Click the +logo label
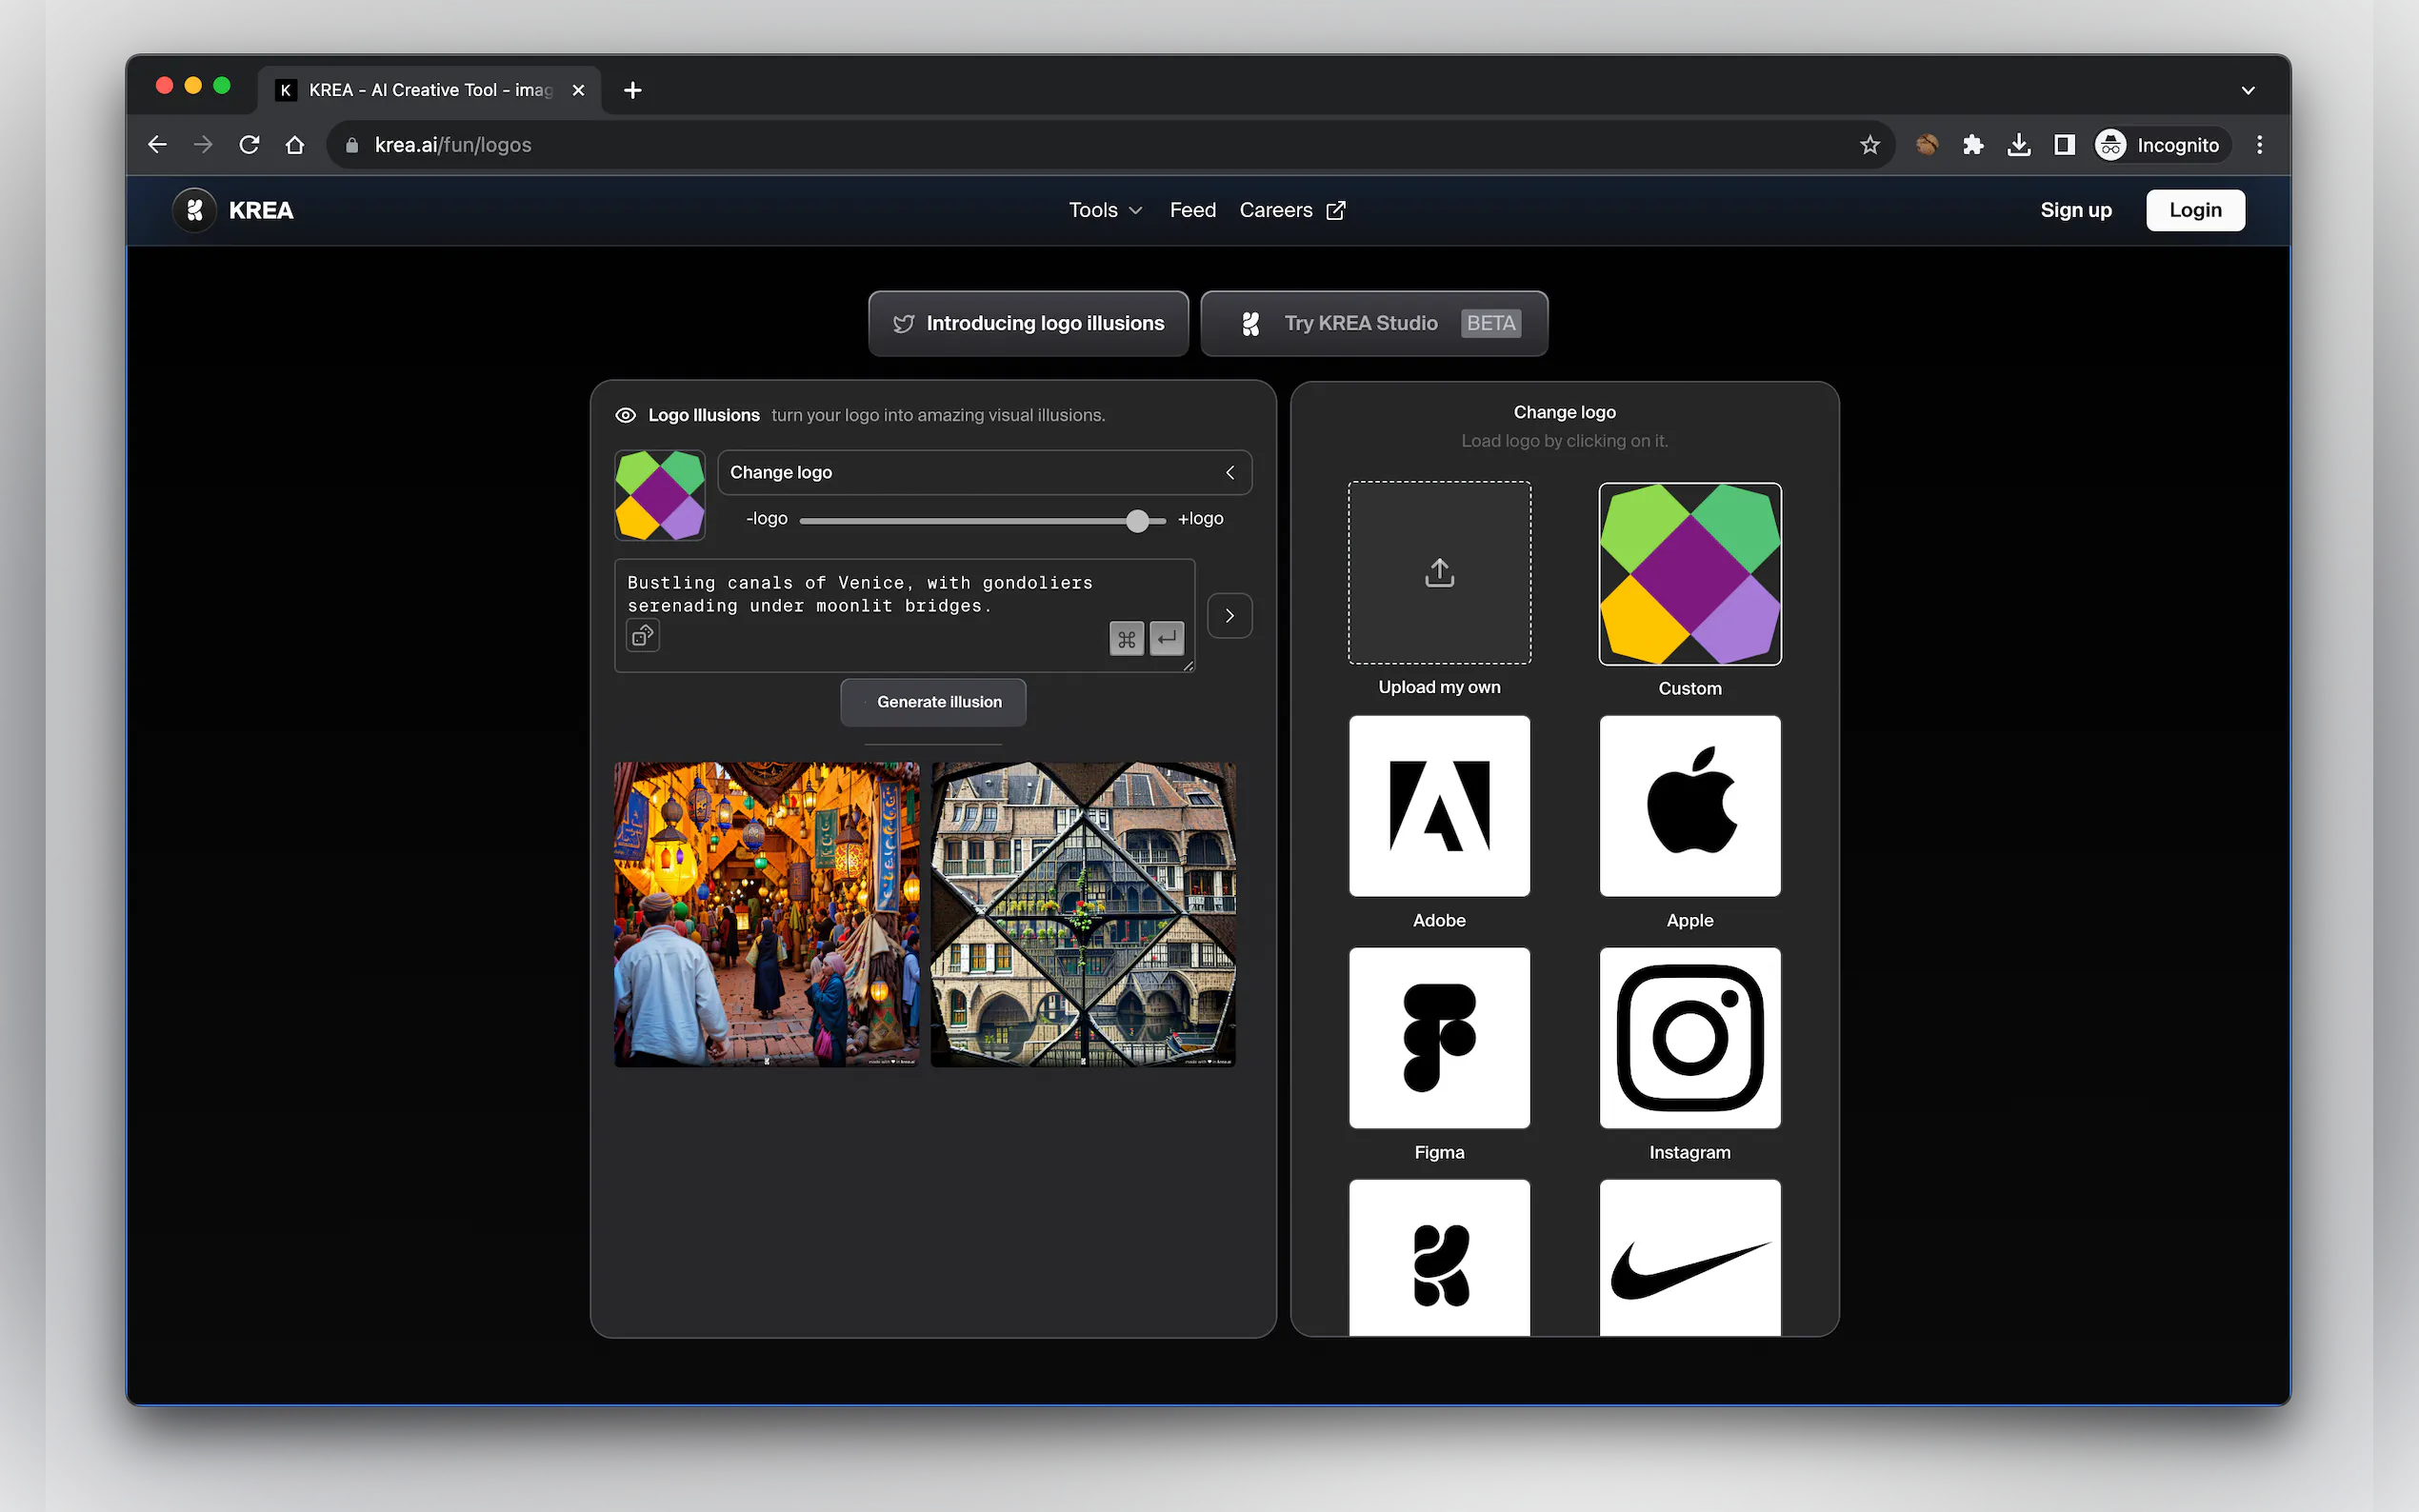Viewport: 2419px width, 1512px height. tap(1199, 518)
